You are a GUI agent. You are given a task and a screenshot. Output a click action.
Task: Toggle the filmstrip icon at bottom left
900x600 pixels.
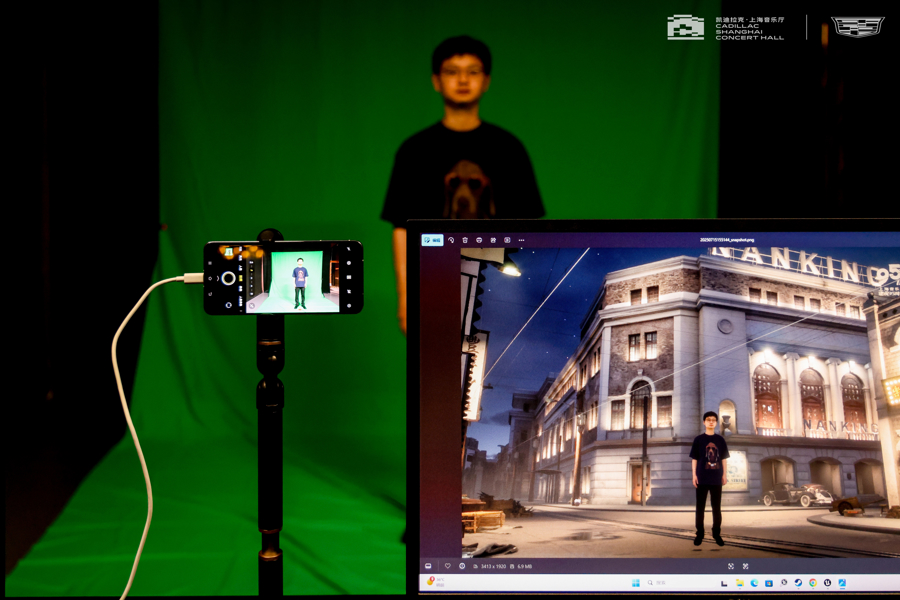(x=428, y=566)
